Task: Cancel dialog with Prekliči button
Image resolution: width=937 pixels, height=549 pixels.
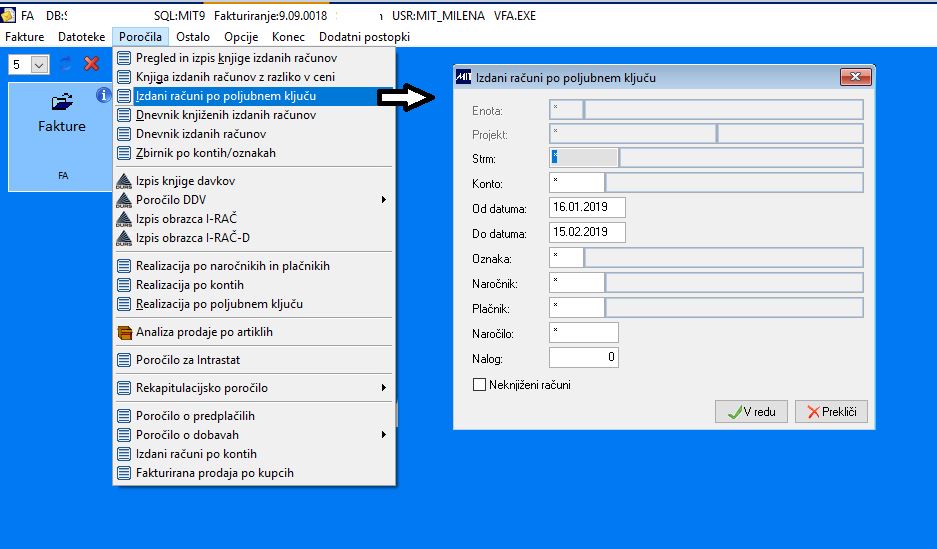Action: (831, 412)
